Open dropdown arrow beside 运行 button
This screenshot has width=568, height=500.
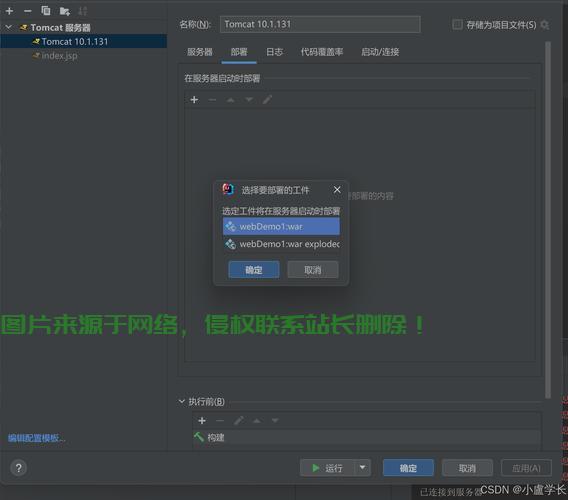[362, 468]
